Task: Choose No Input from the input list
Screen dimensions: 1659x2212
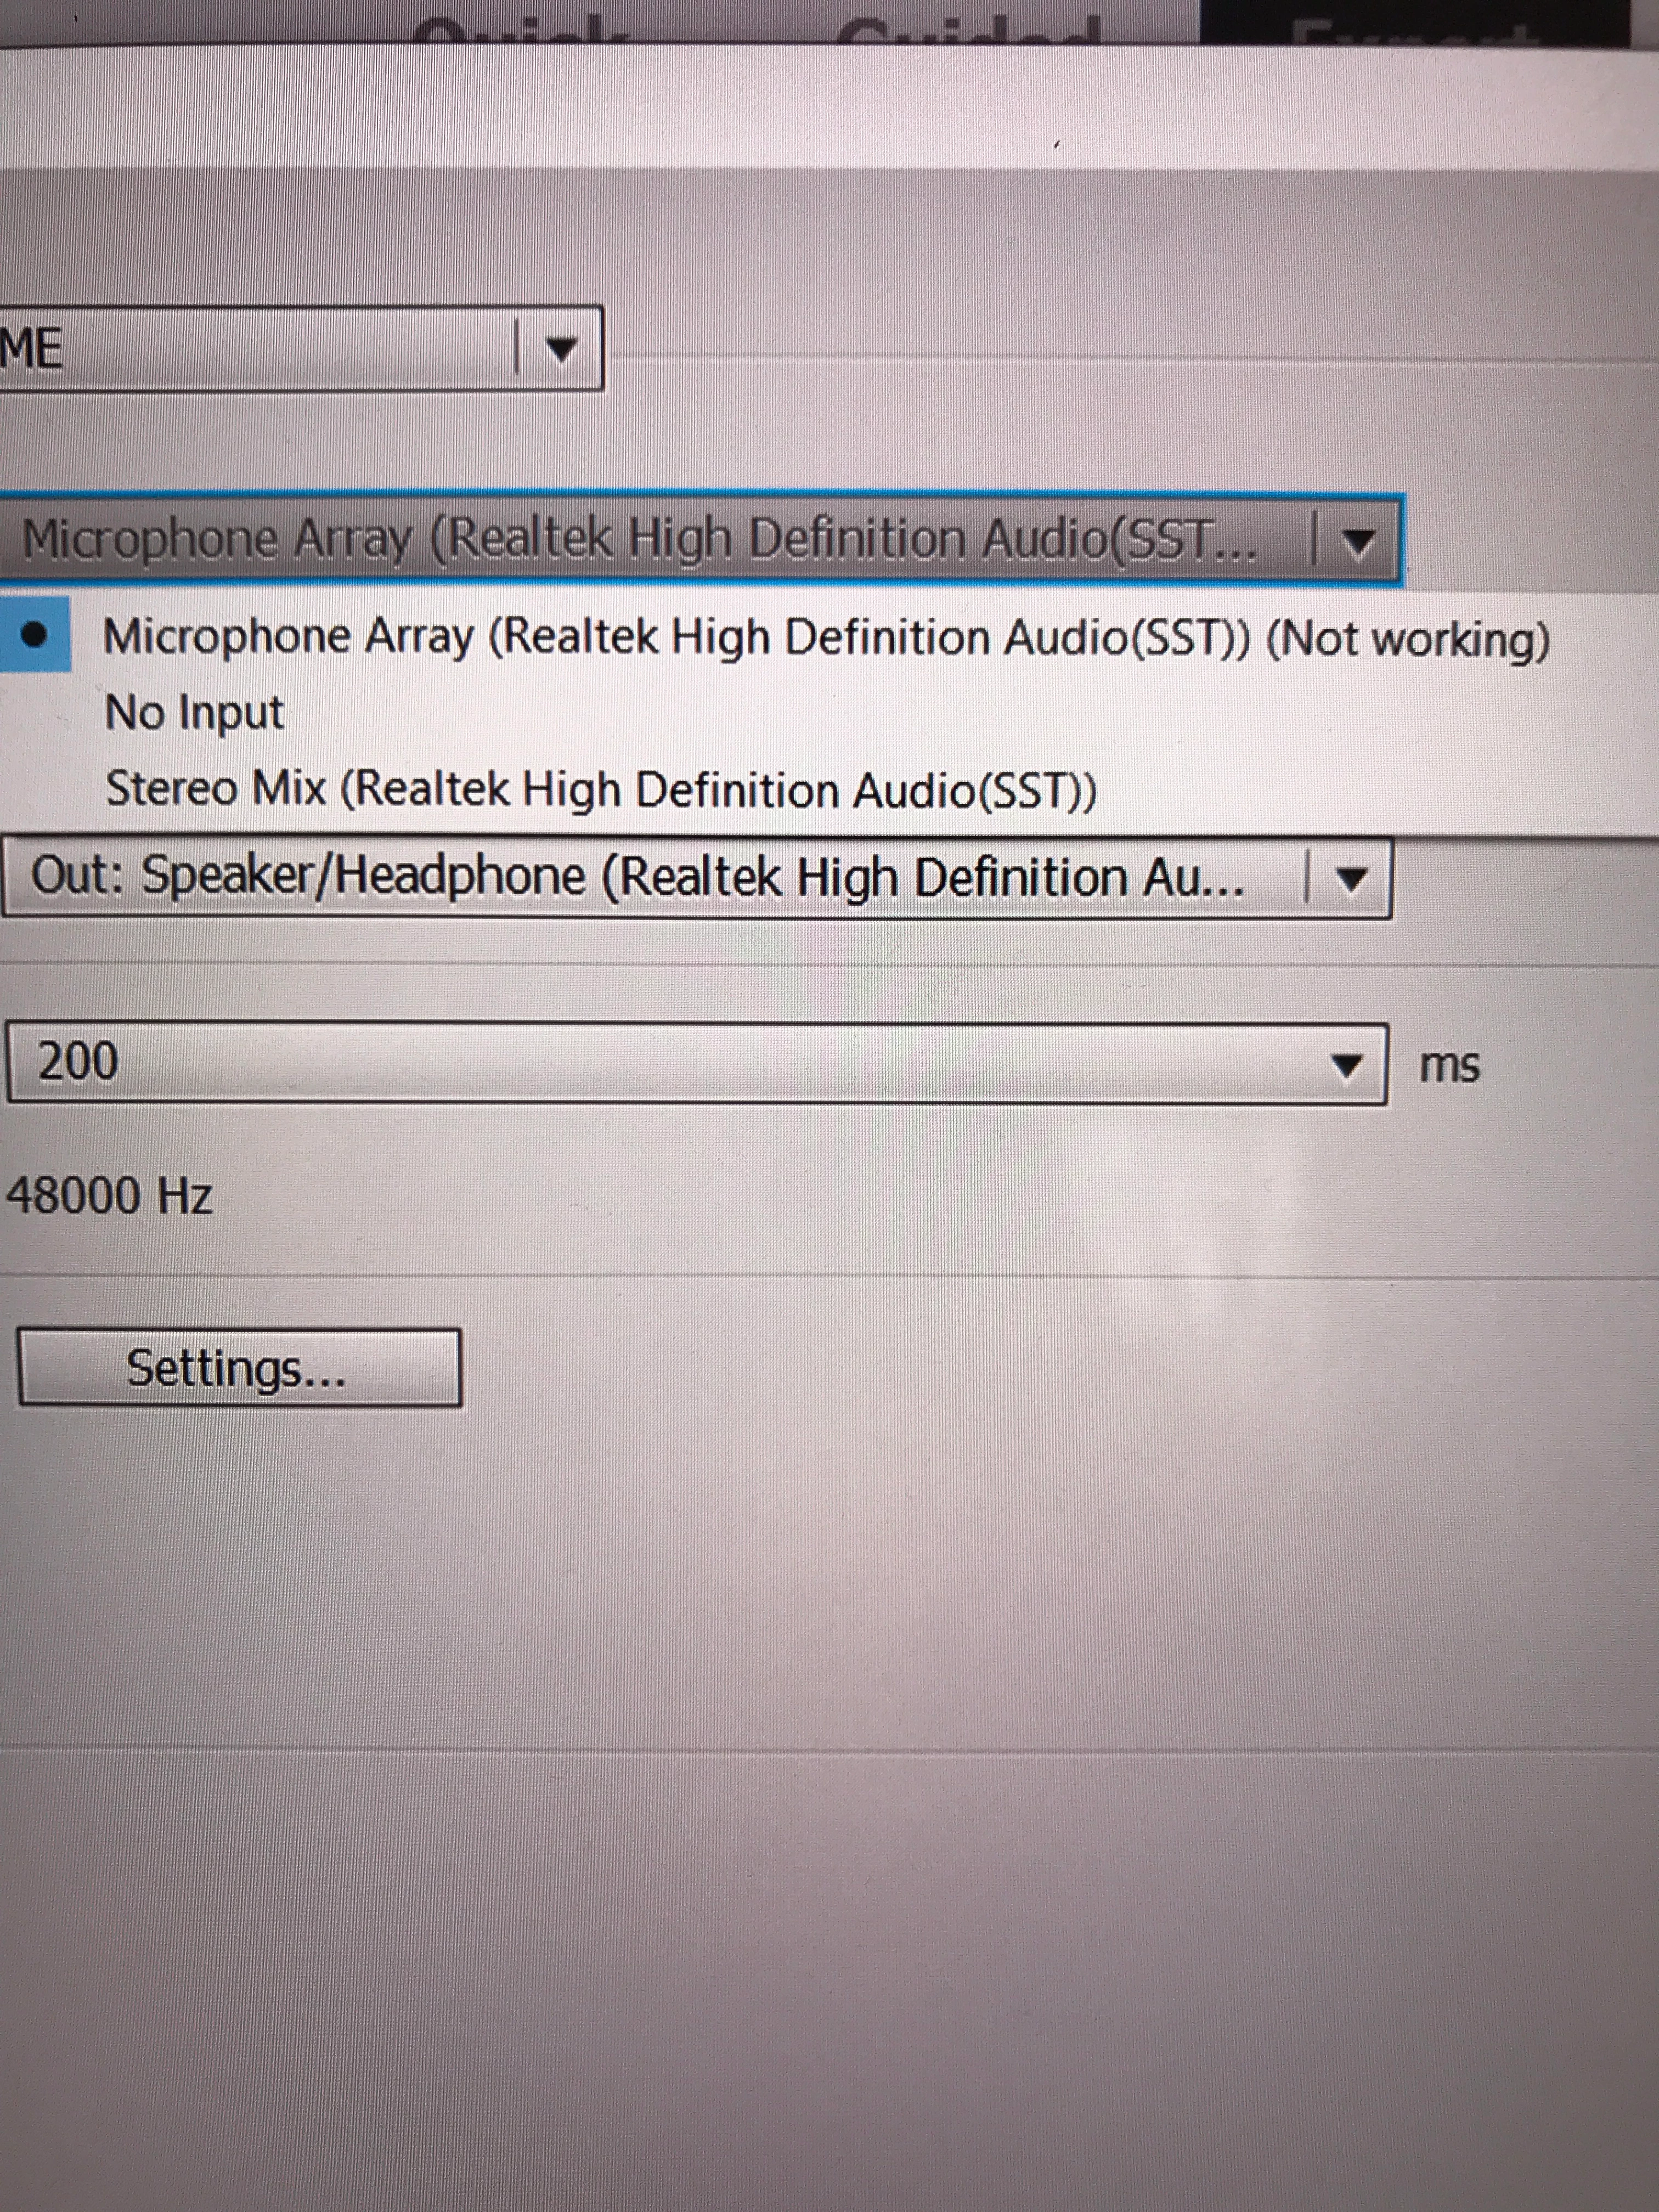Action: (194, 713)
